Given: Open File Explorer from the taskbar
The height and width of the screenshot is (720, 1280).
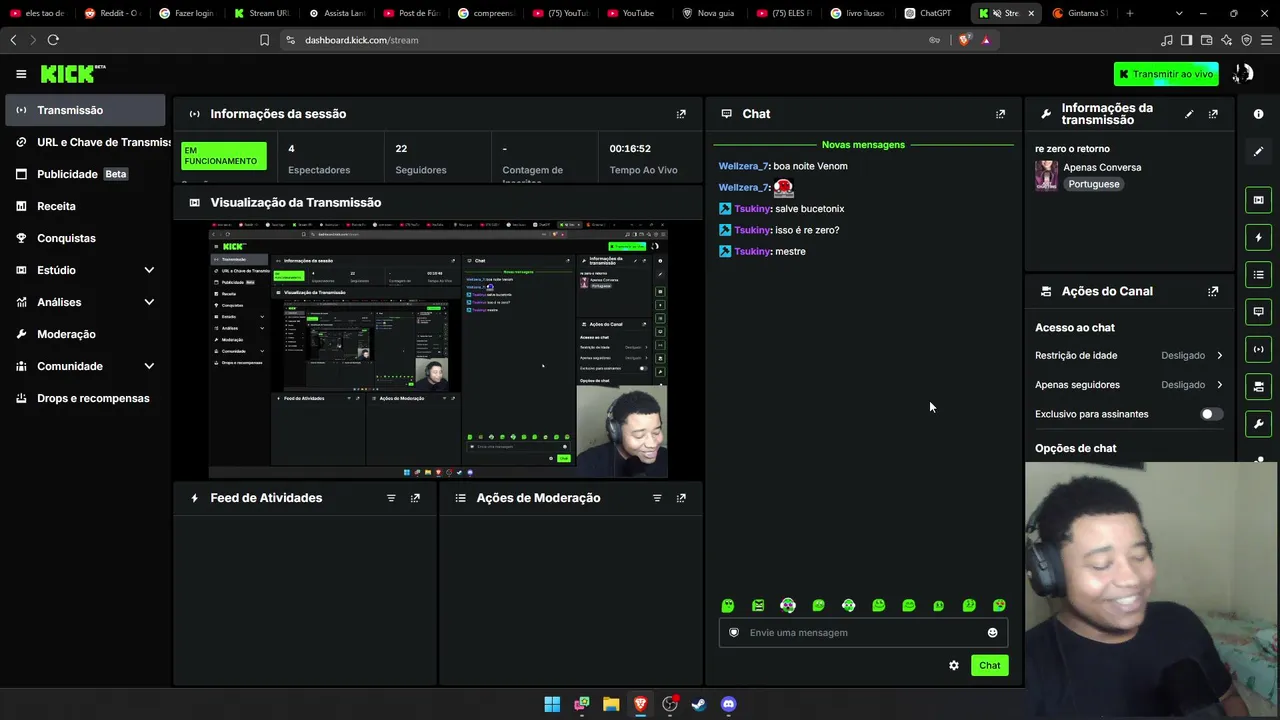Looking at the screenshot, I should coord(611,704).
